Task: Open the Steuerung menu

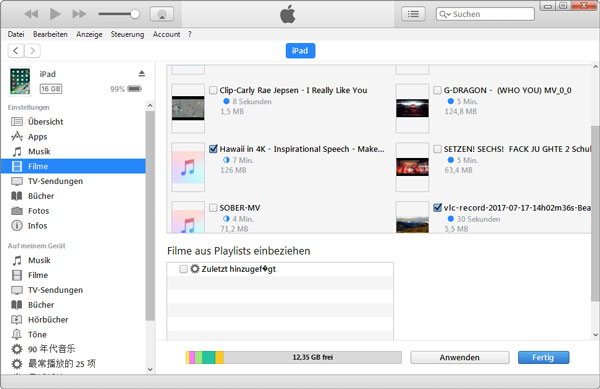Action: [x=127, y=34]
